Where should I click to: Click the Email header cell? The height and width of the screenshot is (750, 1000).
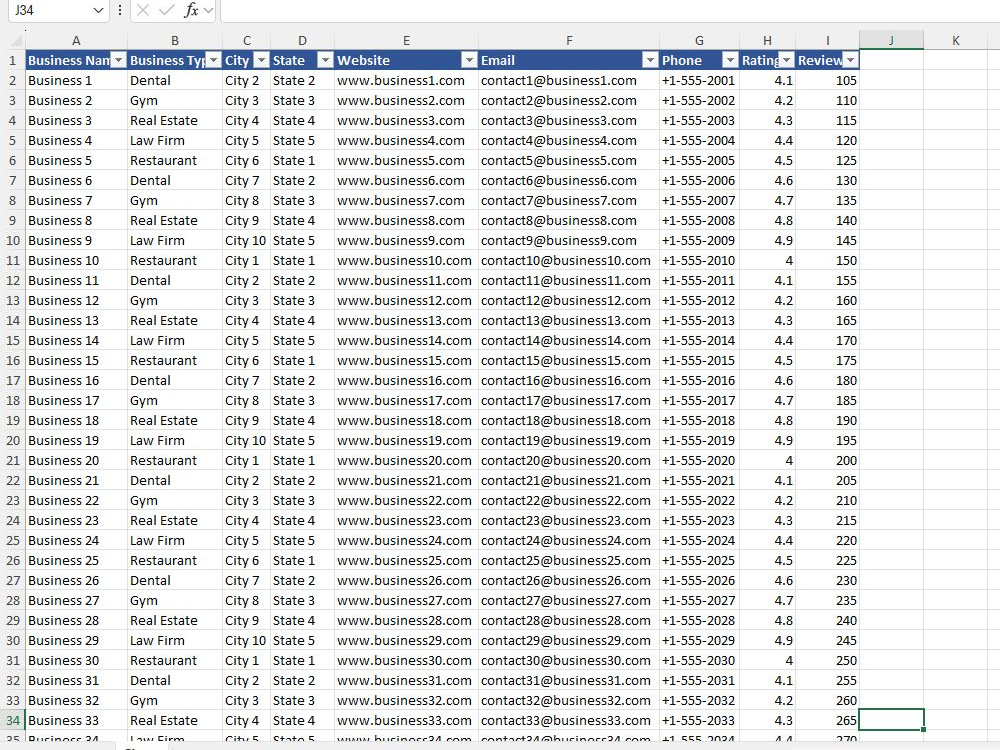(x=569, y=60)
